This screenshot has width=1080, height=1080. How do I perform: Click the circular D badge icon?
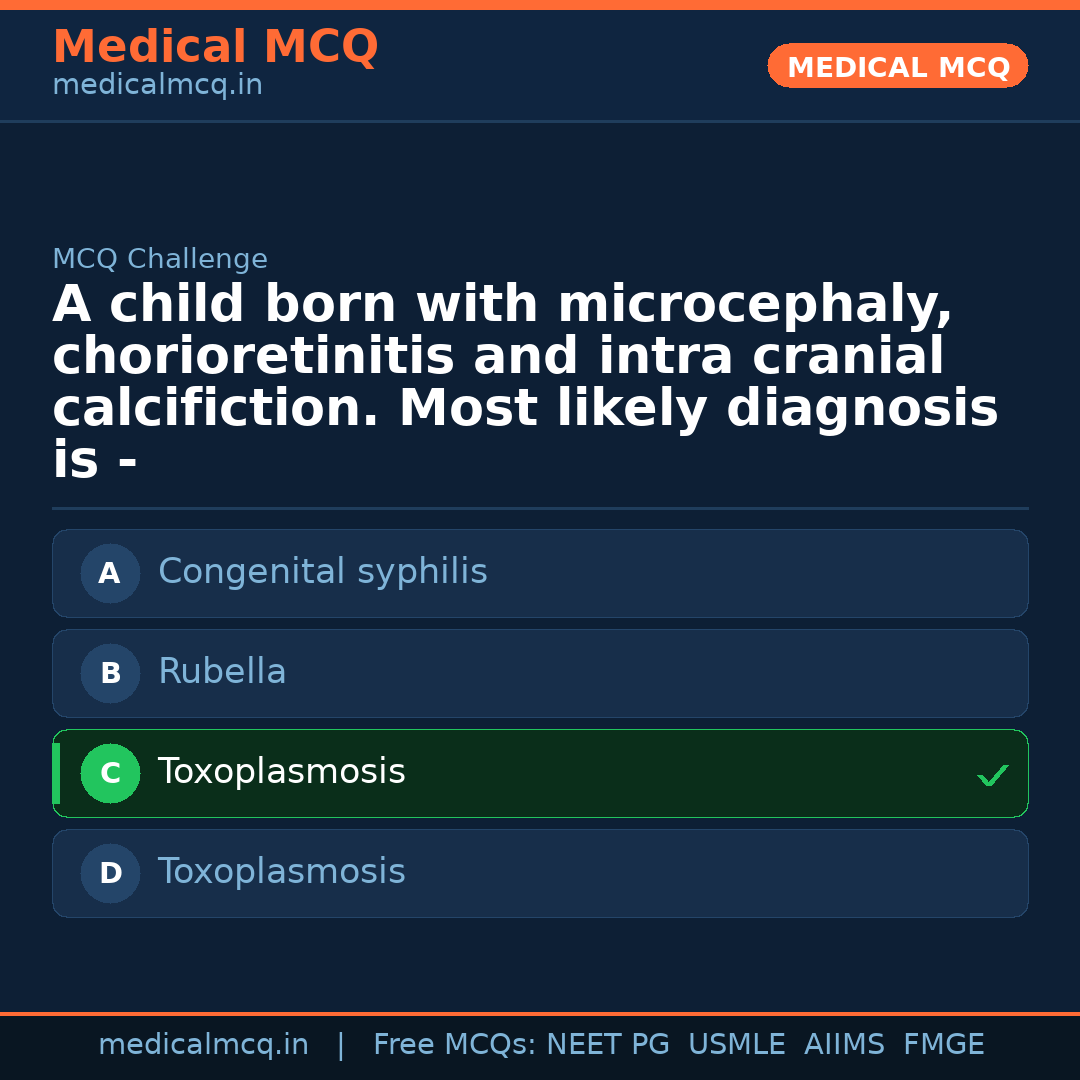[110, 873]
